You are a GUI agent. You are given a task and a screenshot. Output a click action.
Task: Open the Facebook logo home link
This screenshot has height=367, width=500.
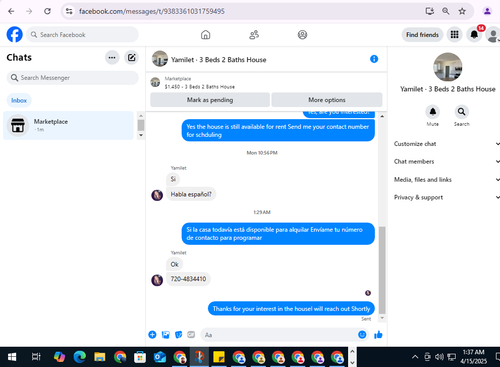point(14,34)
